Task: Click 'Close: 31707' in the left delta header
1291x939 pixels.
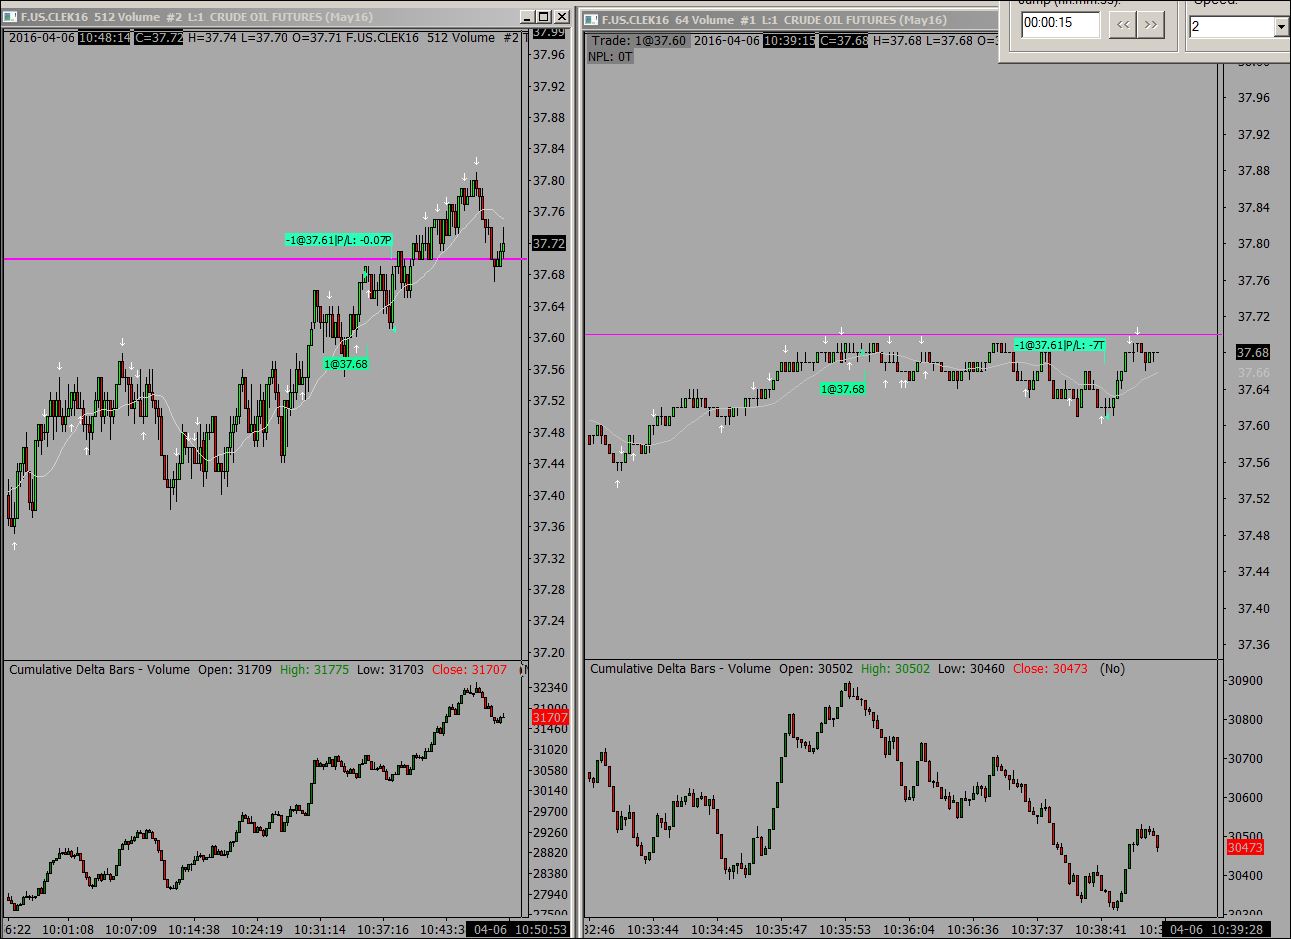Action: [x=469, y=670]
